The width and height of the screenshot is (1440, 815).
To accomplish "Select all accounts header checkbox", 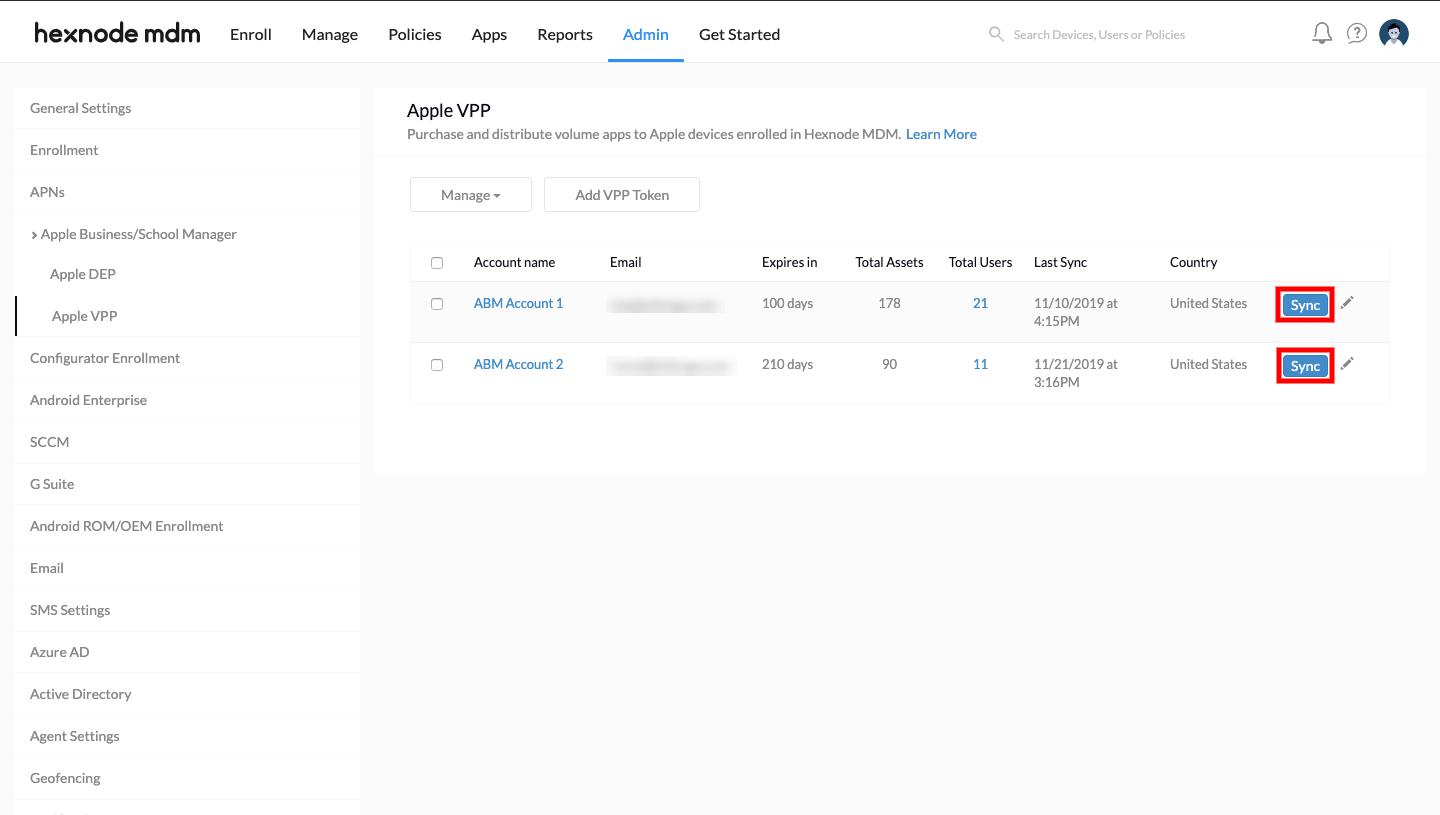I will coord(437,263).
